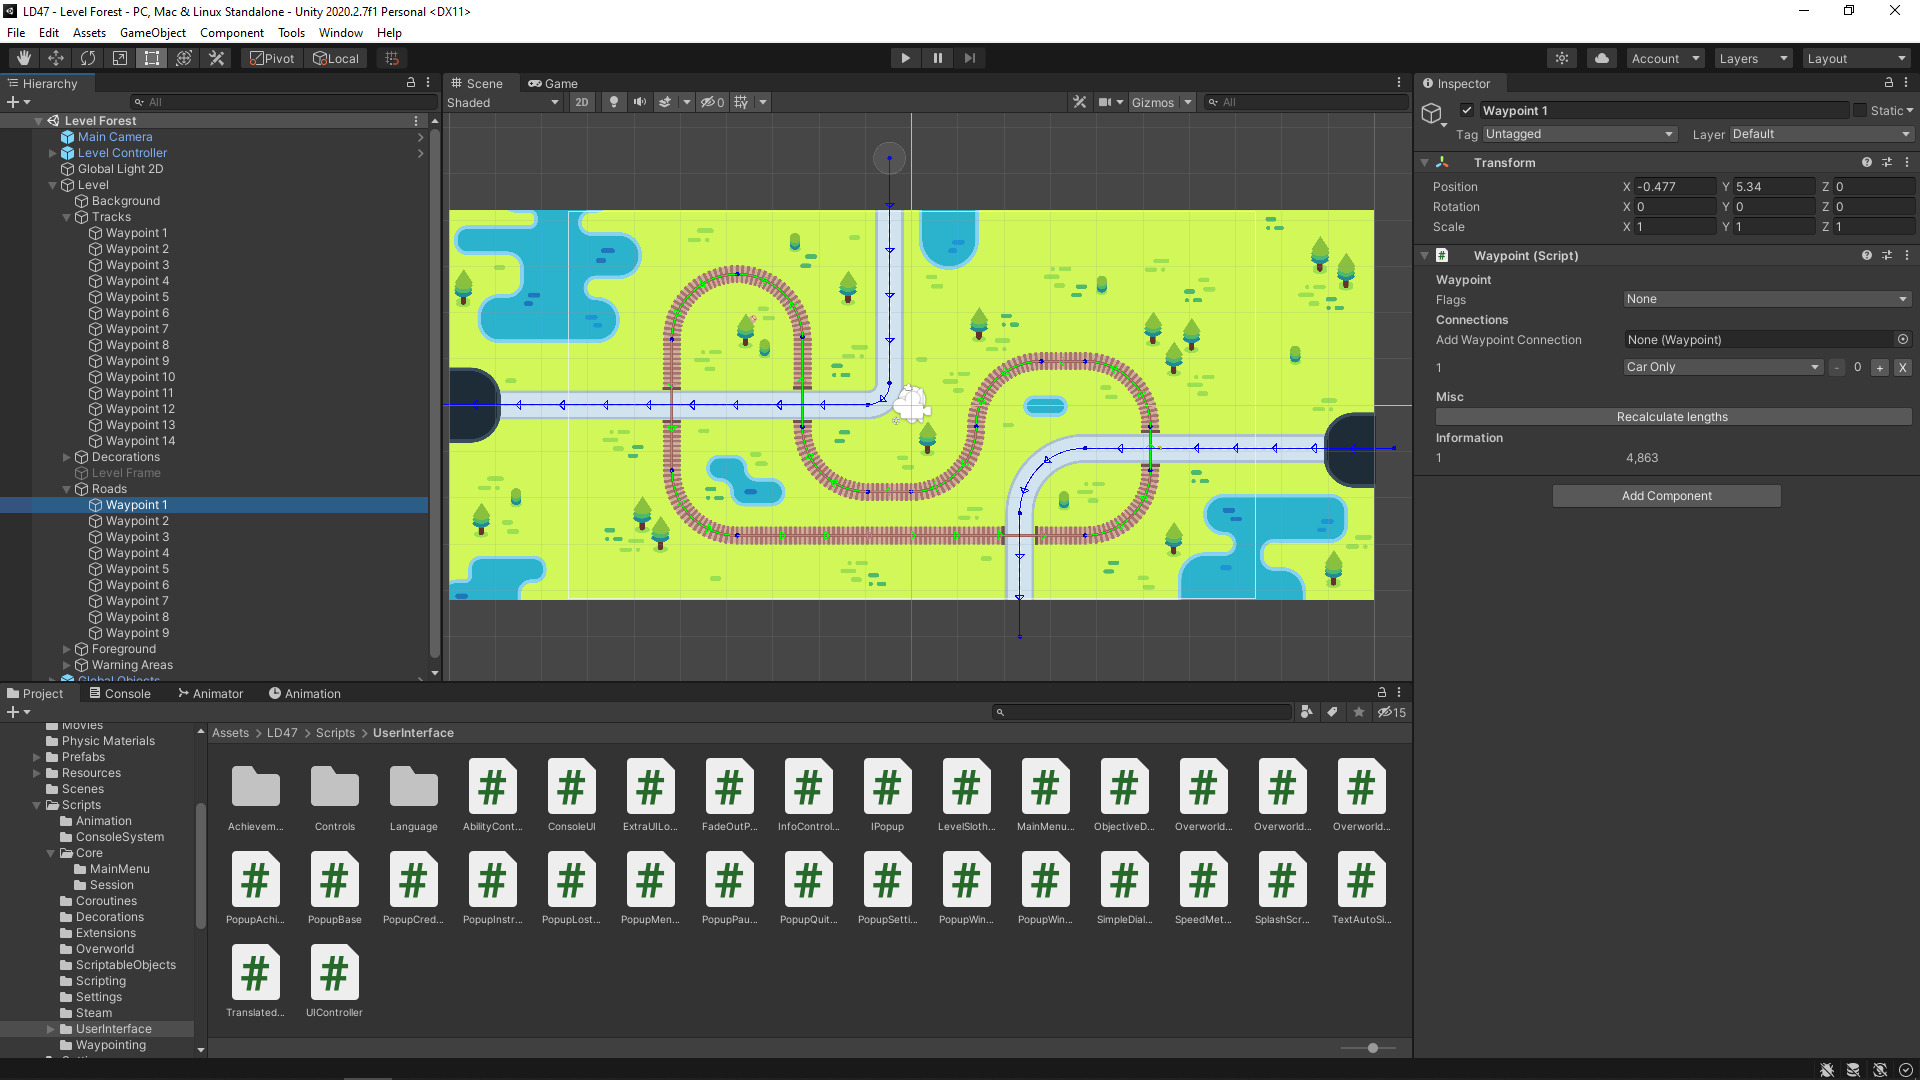Select the Move tool
The width and height of the screenshot is (1920, 1080).
pyautogui.click(x=56, y=58)
